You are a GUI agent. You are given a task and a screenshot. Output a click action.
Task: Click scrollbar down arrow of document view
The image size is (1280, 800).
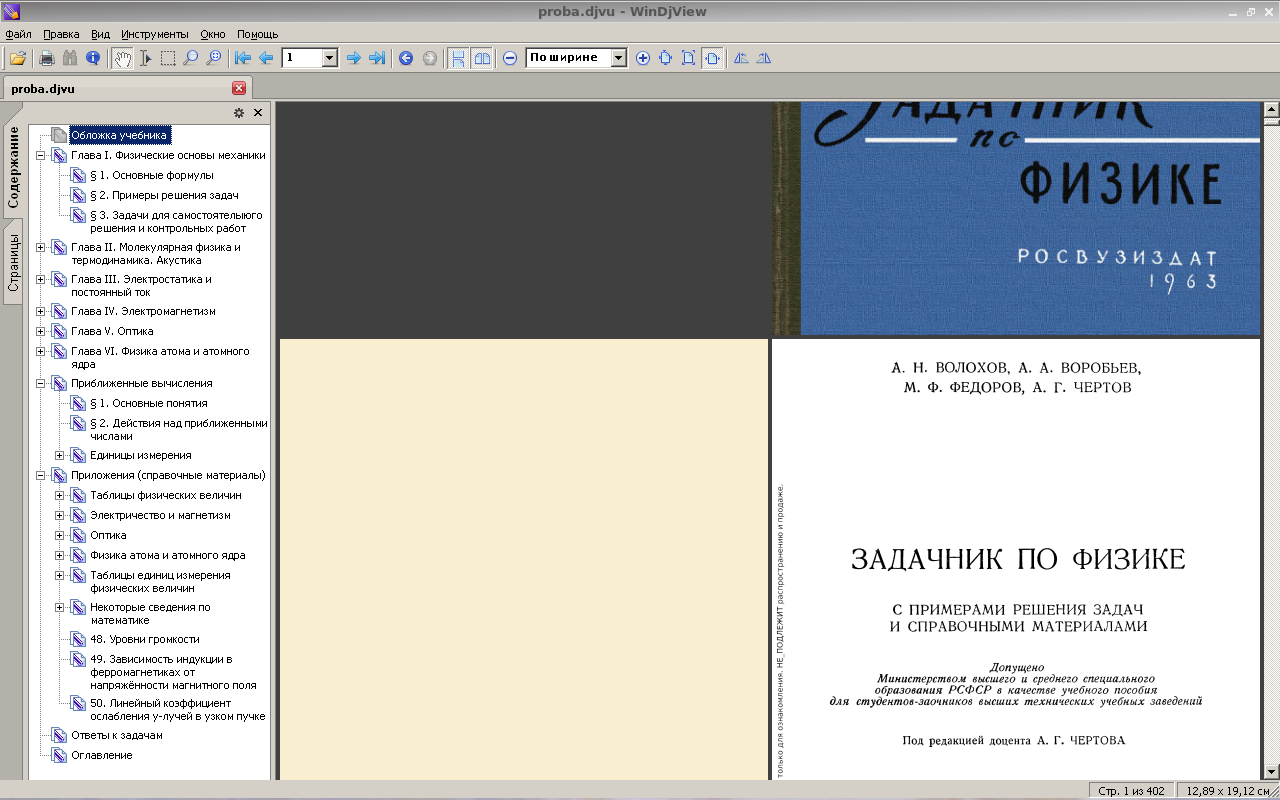[1272, 772]
